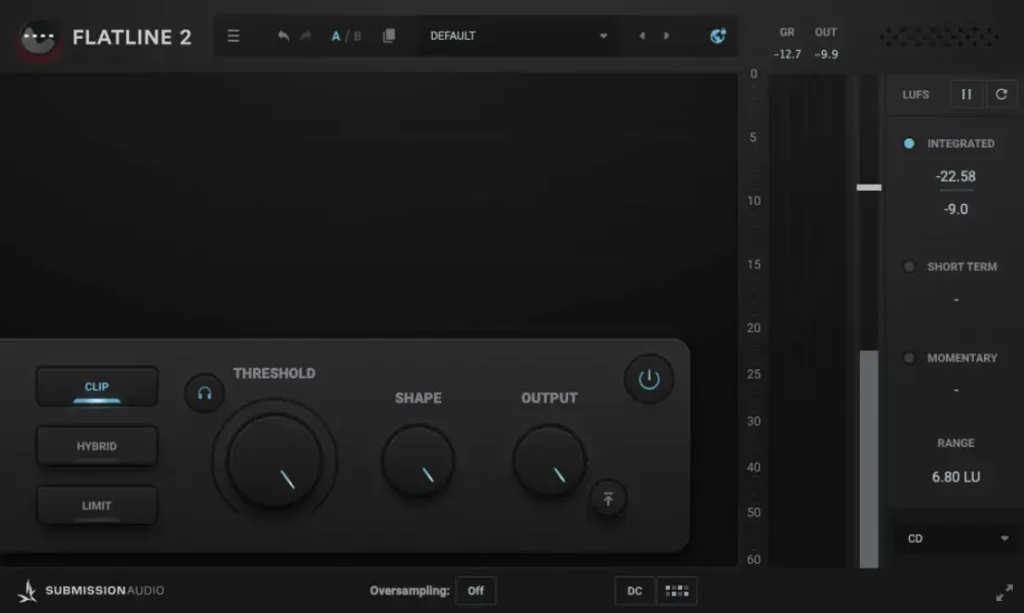Switch to Limit mode
Viewport: 1024px width, 613px height.
click(x=97, y=506)
